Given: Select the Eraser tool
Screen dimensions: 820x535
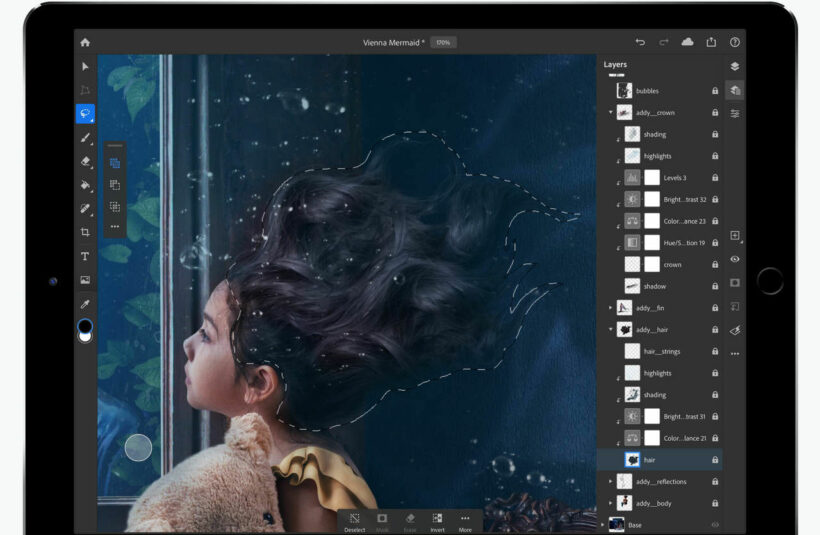Looking at the screenshot, I should [x=85, y=162].
